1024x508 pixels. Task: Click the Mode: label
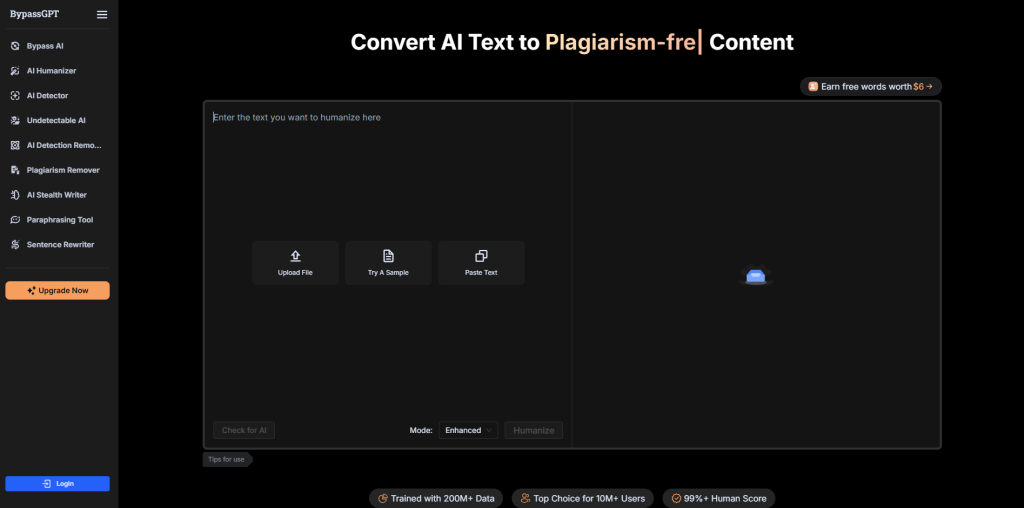point(421,430)
